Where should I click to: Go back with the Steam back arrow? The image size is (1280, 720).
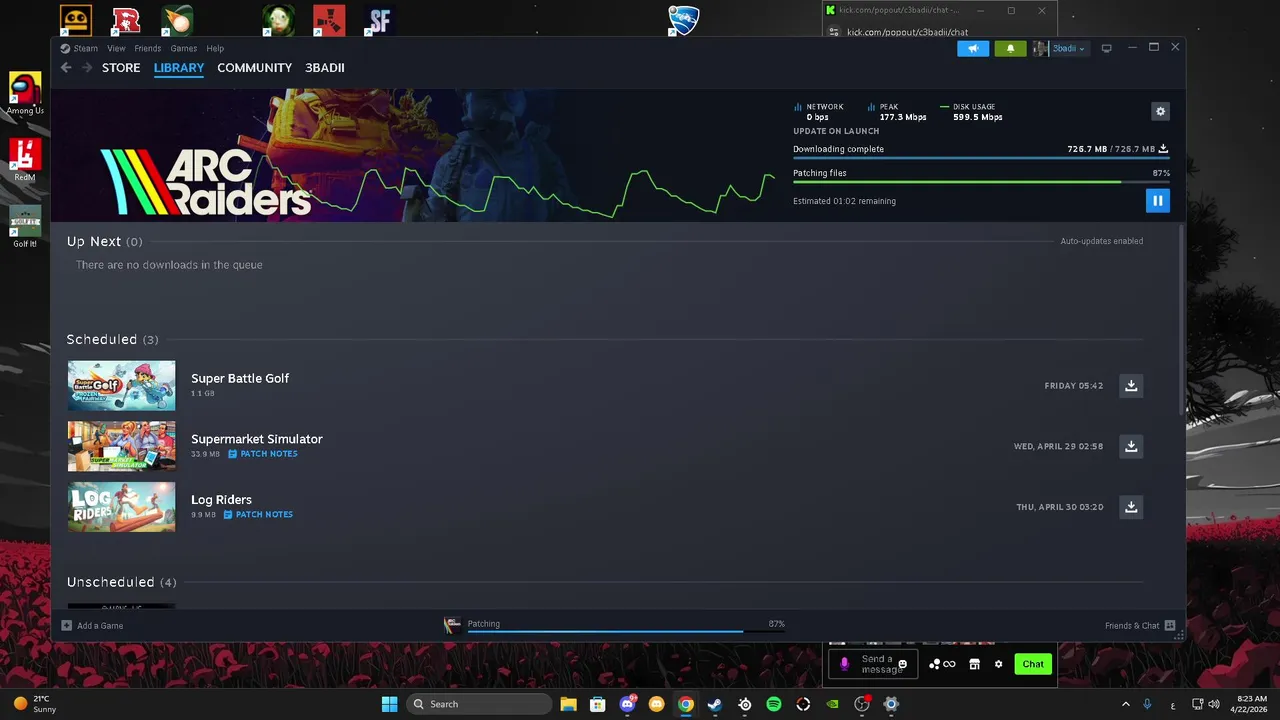click(66, 67)
